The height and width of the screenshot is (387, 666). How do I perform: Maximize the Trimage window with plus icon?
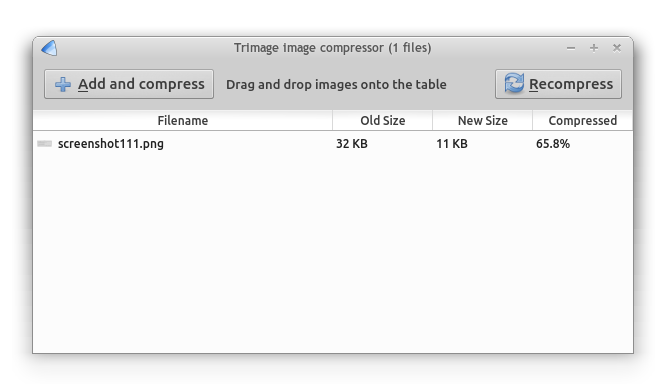click(x=594, y=48)
